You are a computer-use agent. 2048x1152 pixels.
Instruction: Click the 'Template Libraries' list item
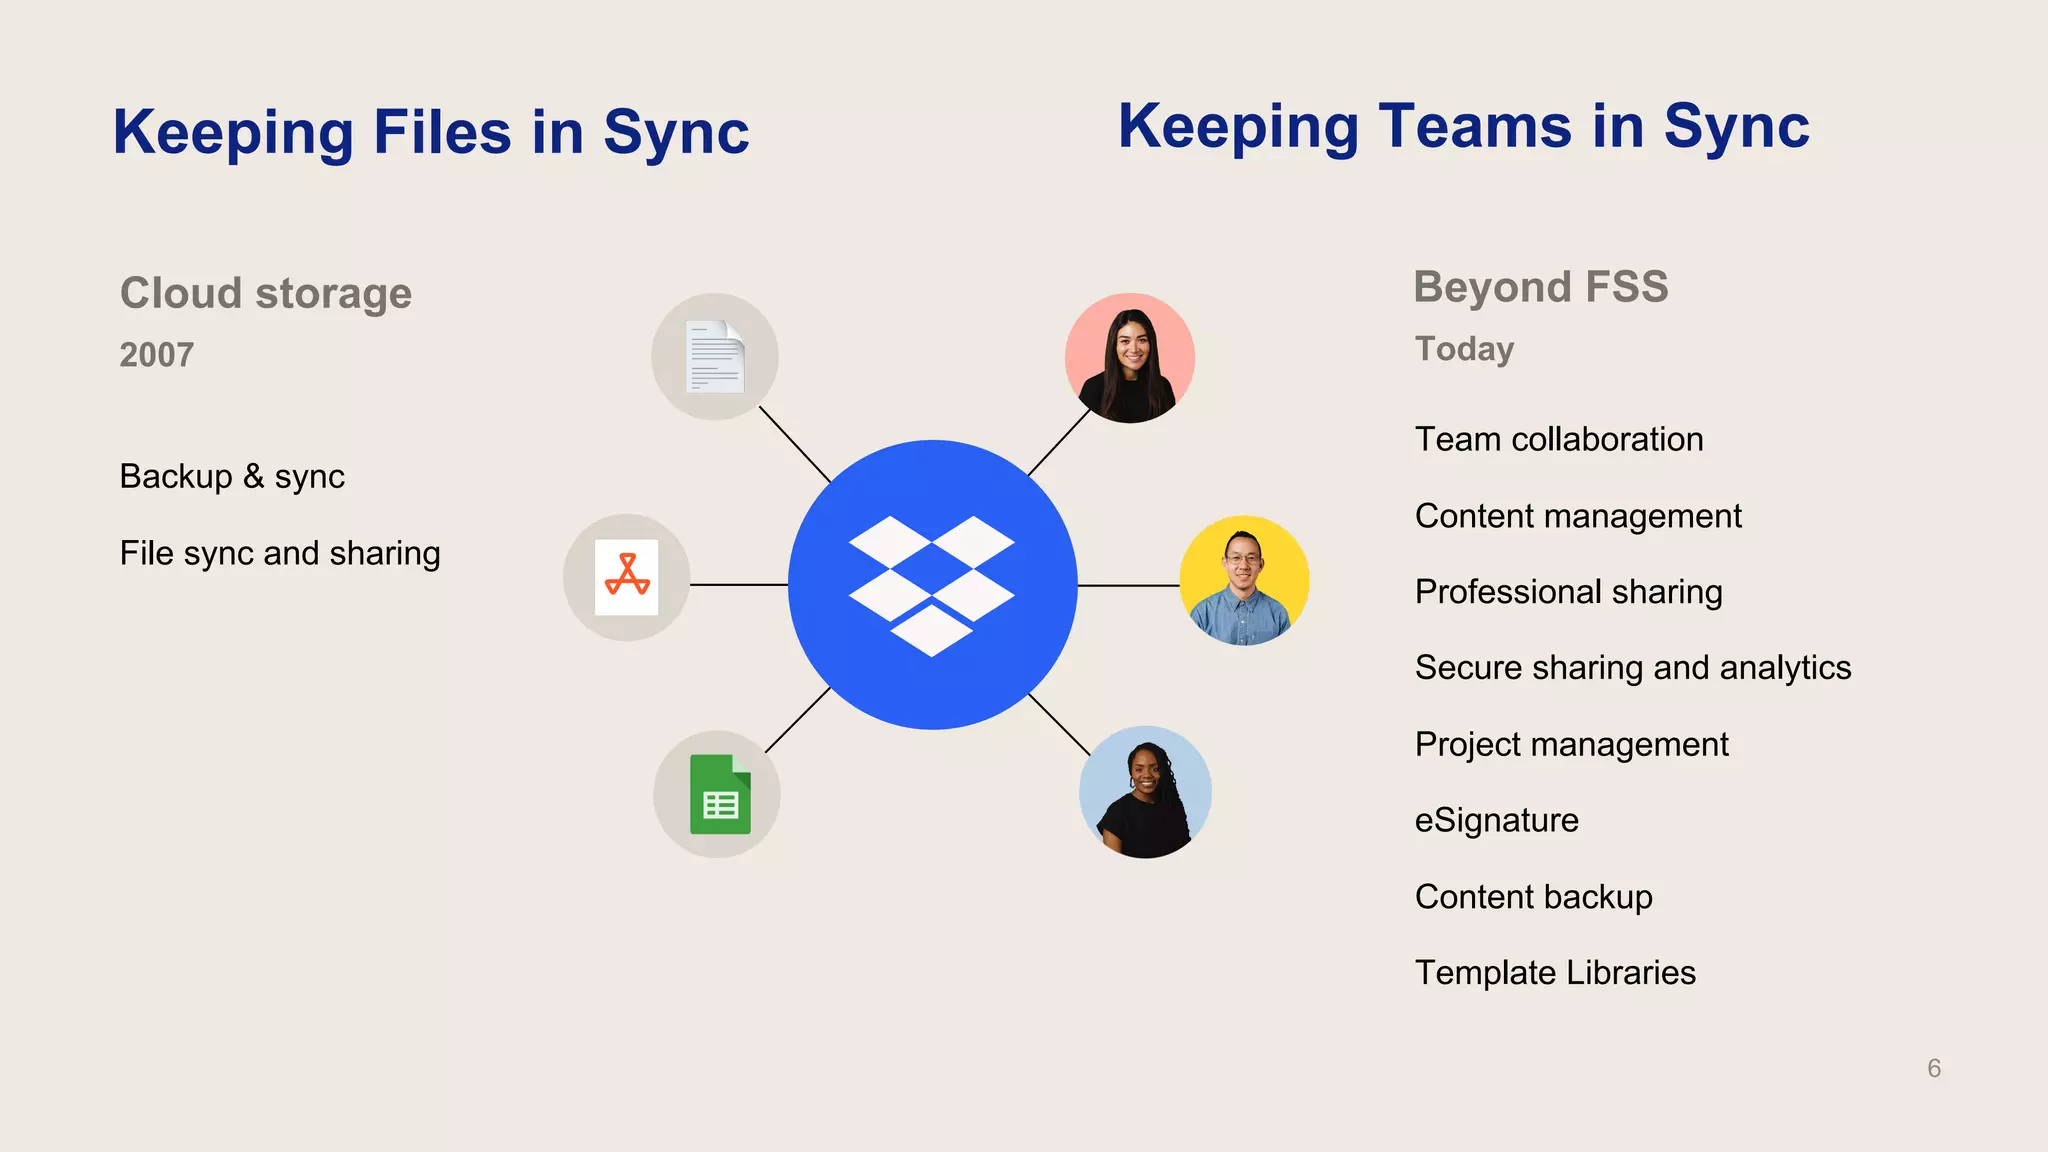coord(1555,973)
